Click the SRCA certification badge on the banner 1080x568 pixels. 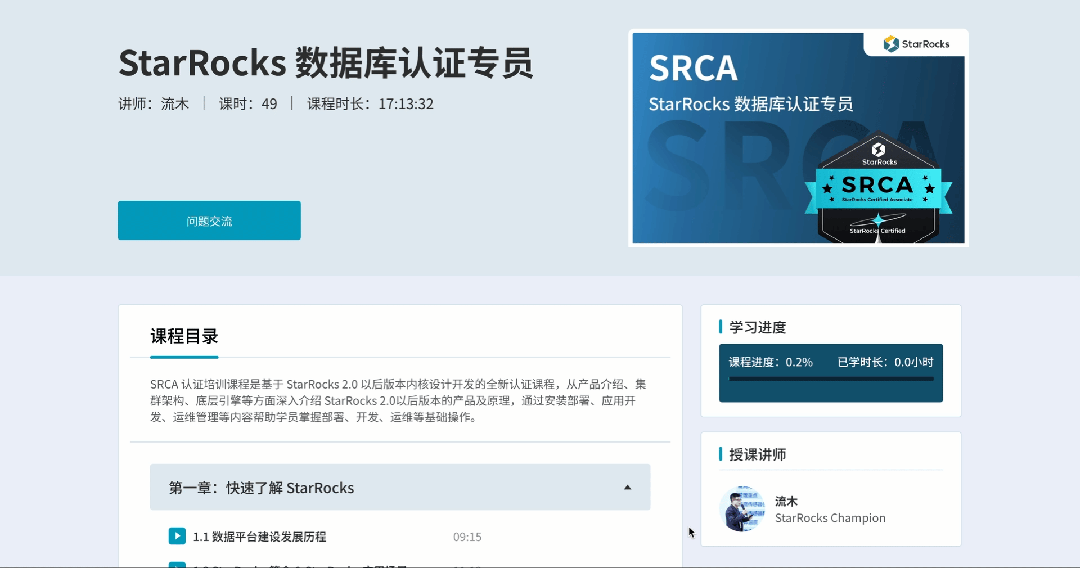point(878,186)
